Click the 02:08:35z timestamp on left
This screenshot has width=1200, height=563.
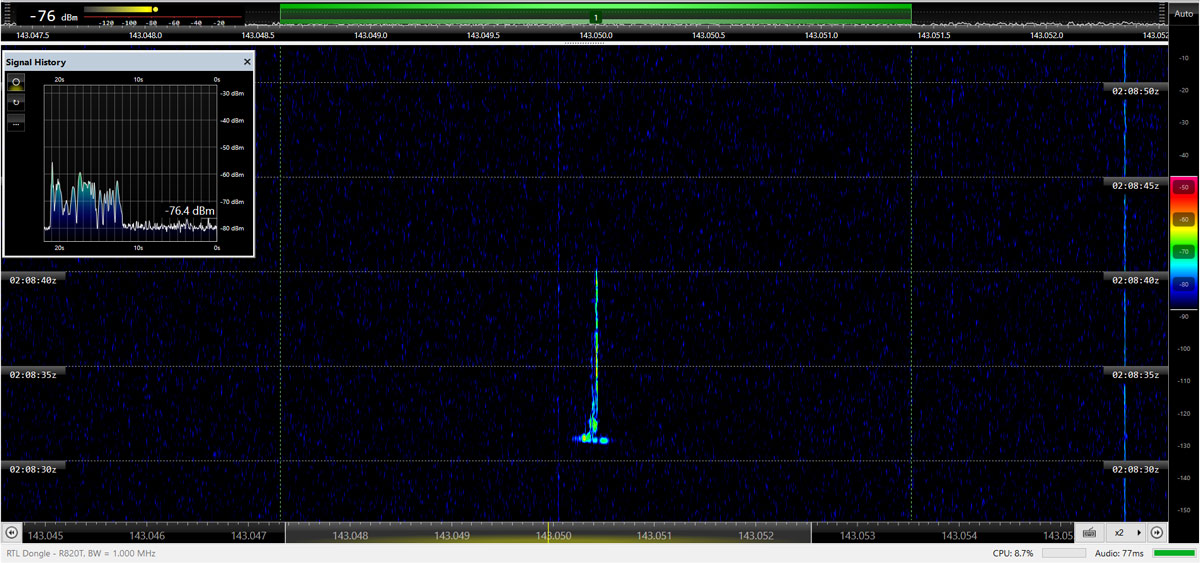[33, 374]
